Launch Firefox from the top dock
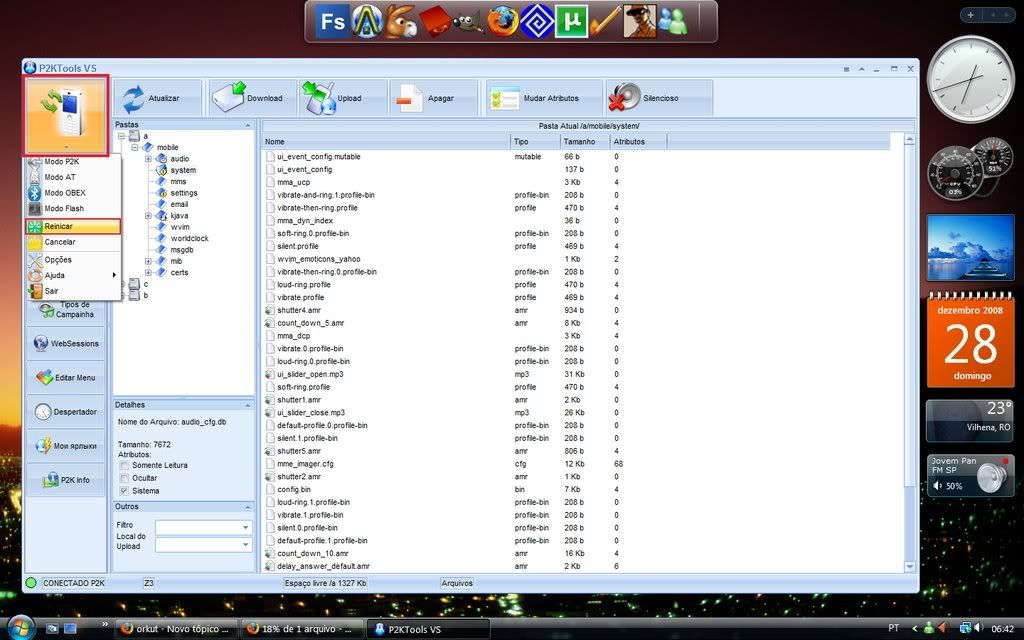Viewport: 1024px width, 640px height. point(503,21)
